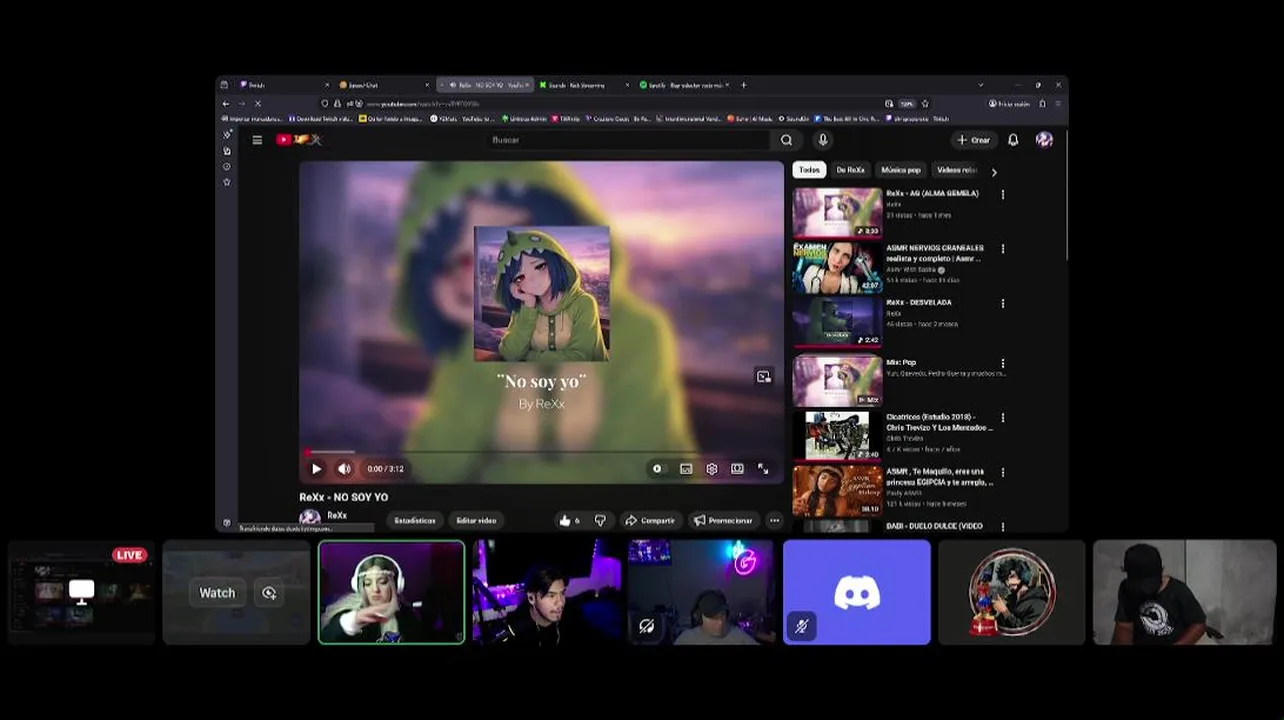Switch to the Spotify browser tab

click(683, 85)
